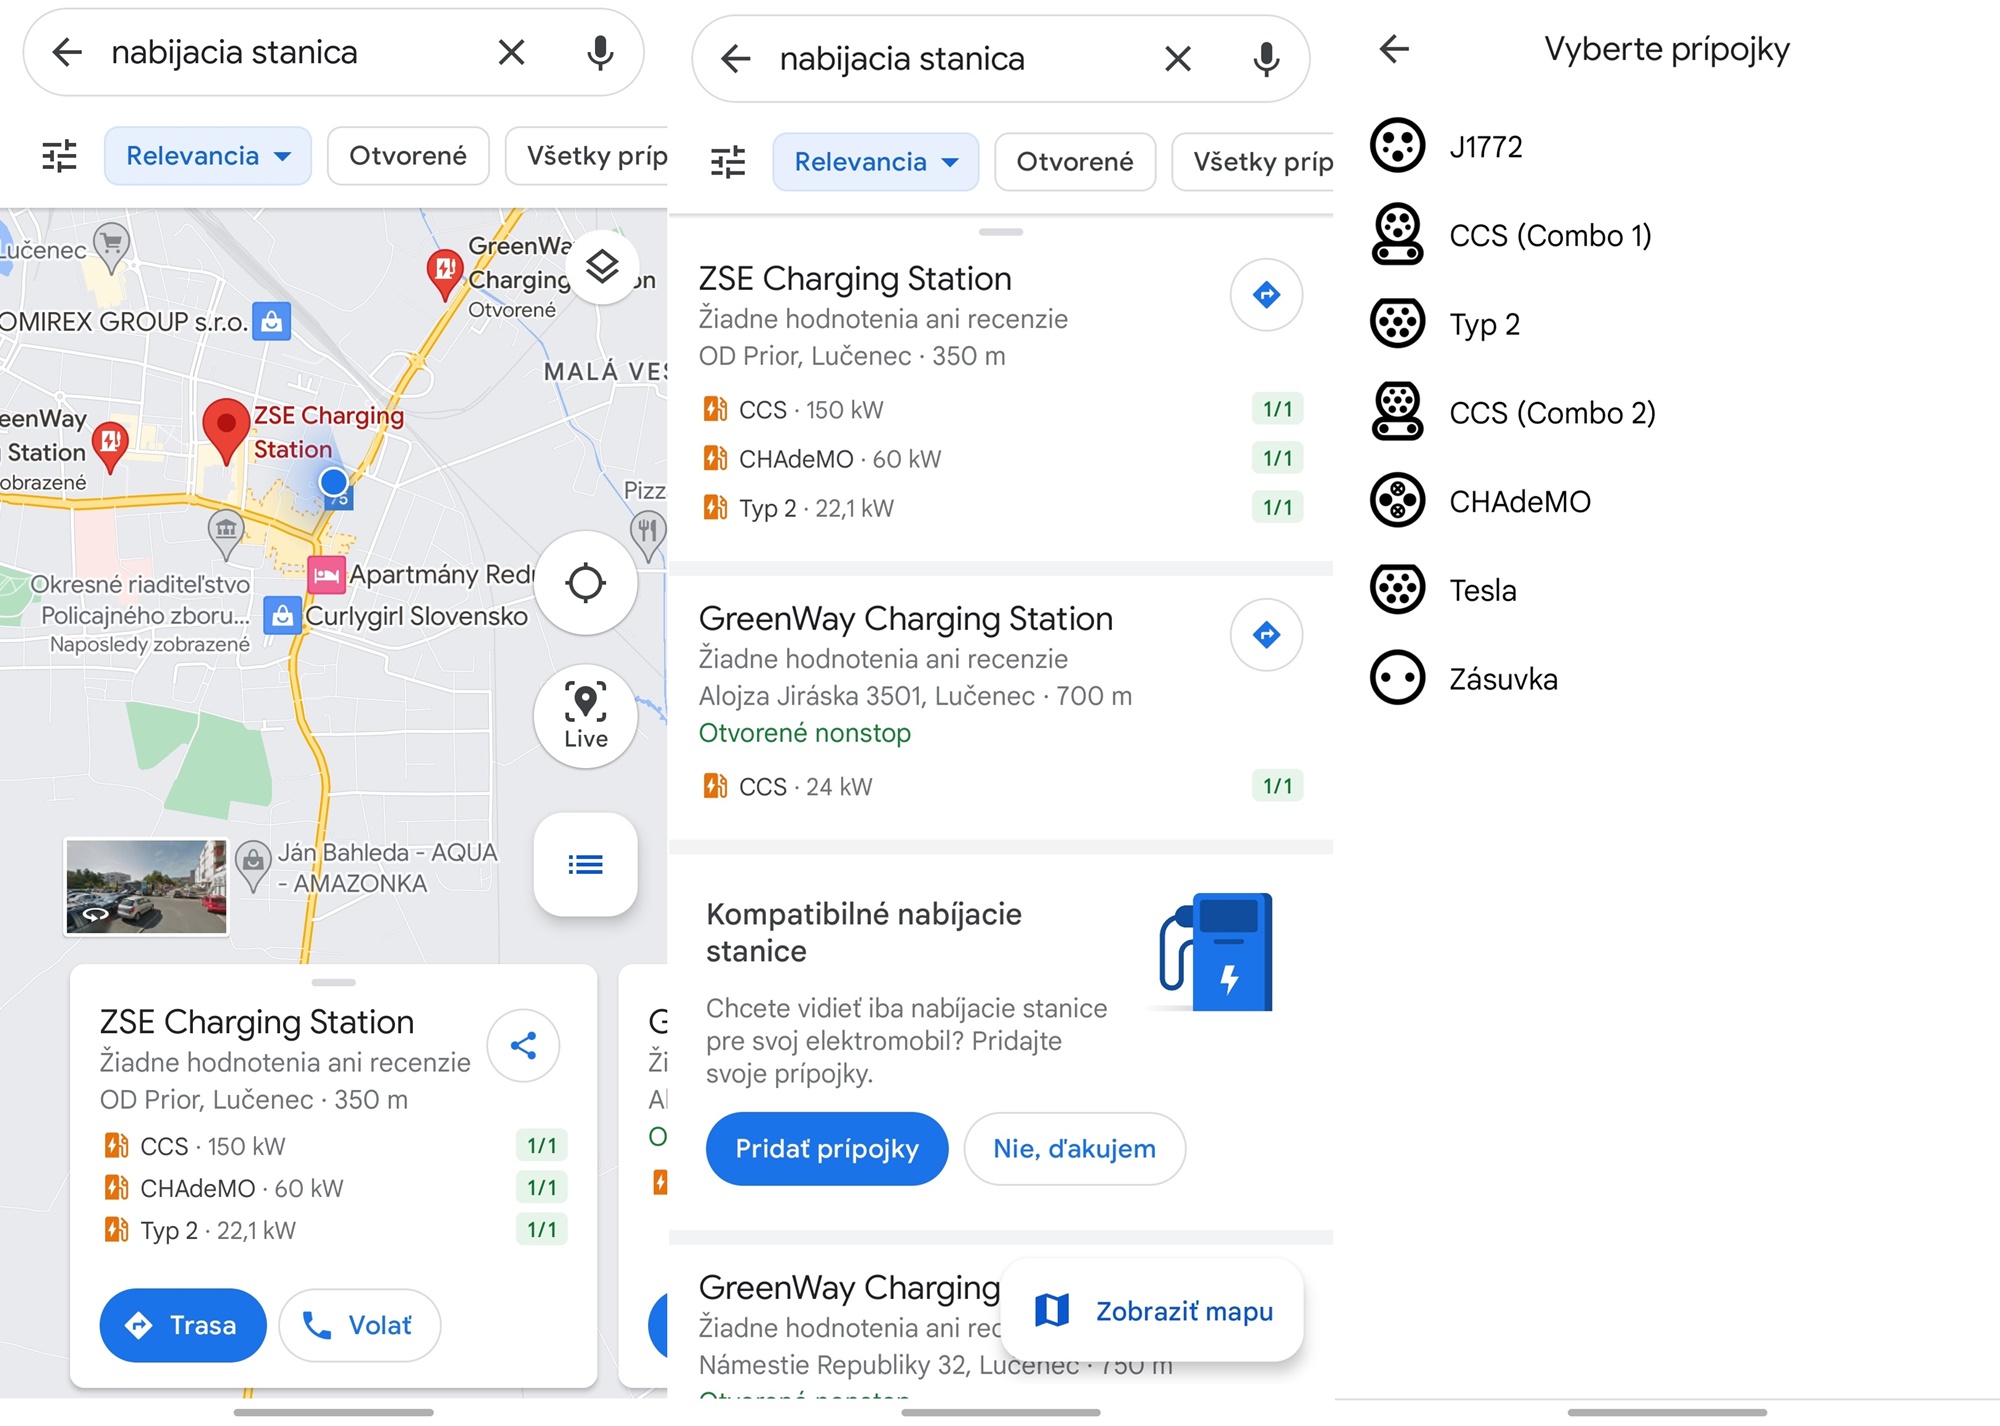Screen dimensions: 2000x1426
Task: Open Všetky príp chip on middle screen
Action: pos(1253,162)
